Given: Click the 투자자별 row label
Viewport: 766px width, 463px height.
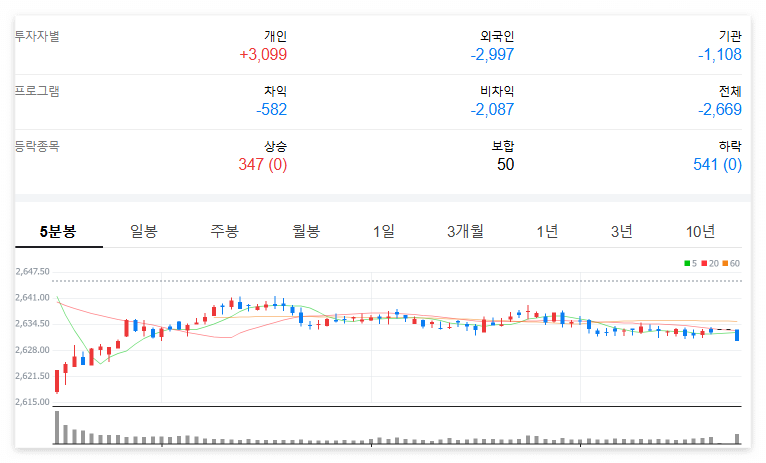Looking at the screenshot, I should [x=37, y=36].
